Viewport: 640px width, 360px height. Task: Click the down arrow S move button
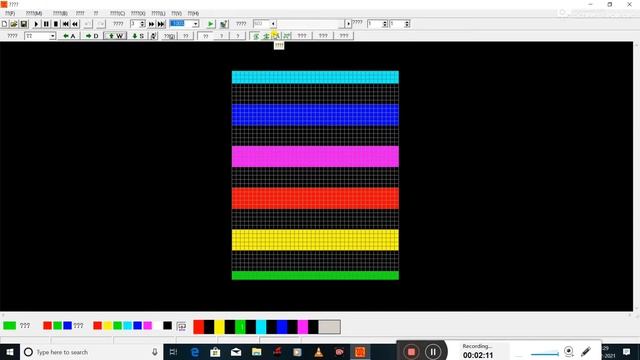[x=138, y=36]
